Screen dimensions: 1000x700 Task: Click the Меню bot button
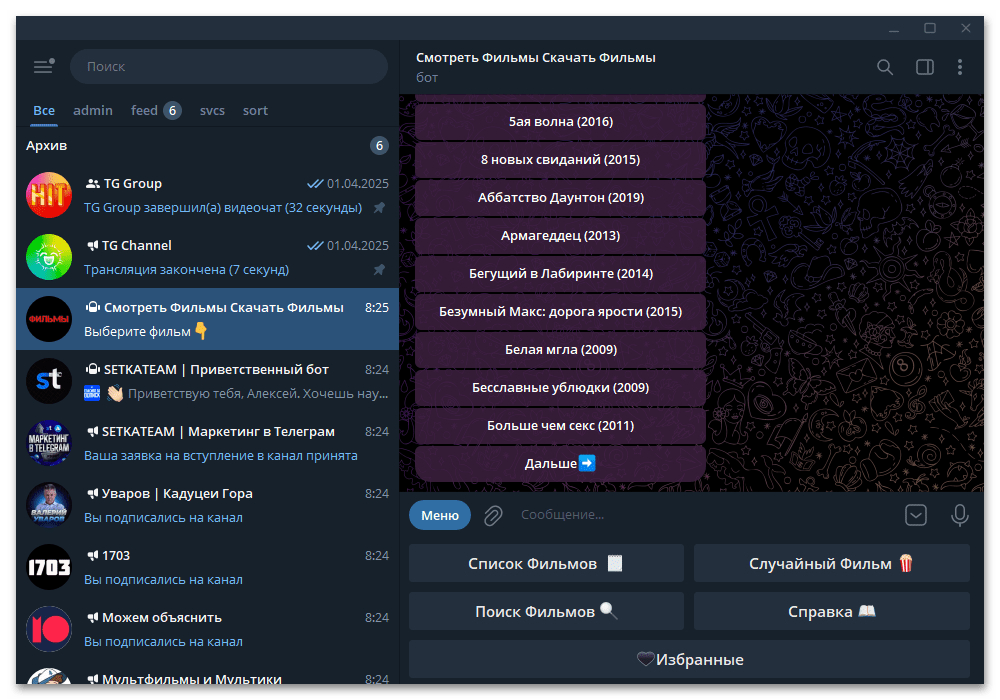click(x=440, y=515)
